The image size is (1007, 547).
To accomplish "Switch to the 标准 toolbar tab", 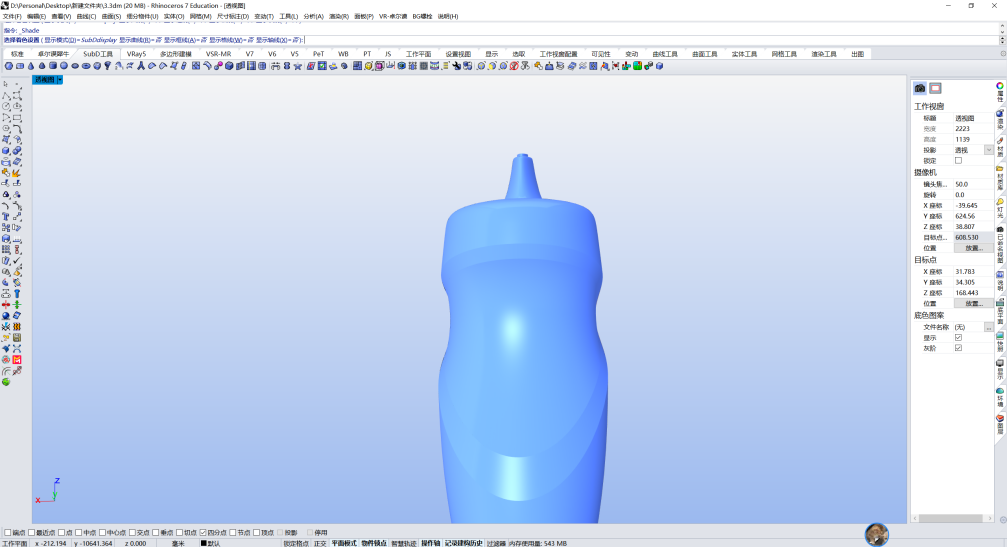I will click(x=17, y=54).
